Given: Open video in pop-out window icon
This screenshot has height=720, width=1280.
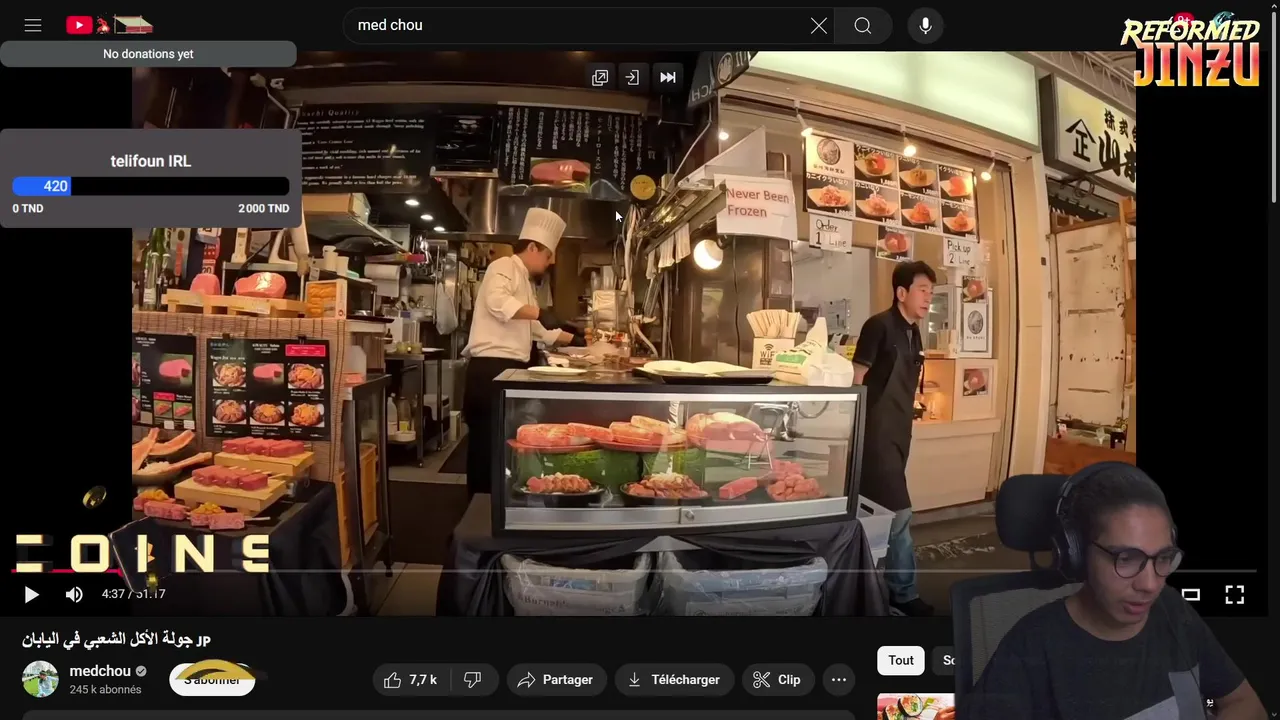Looking at the screenshot, I should tap(600, 77).
